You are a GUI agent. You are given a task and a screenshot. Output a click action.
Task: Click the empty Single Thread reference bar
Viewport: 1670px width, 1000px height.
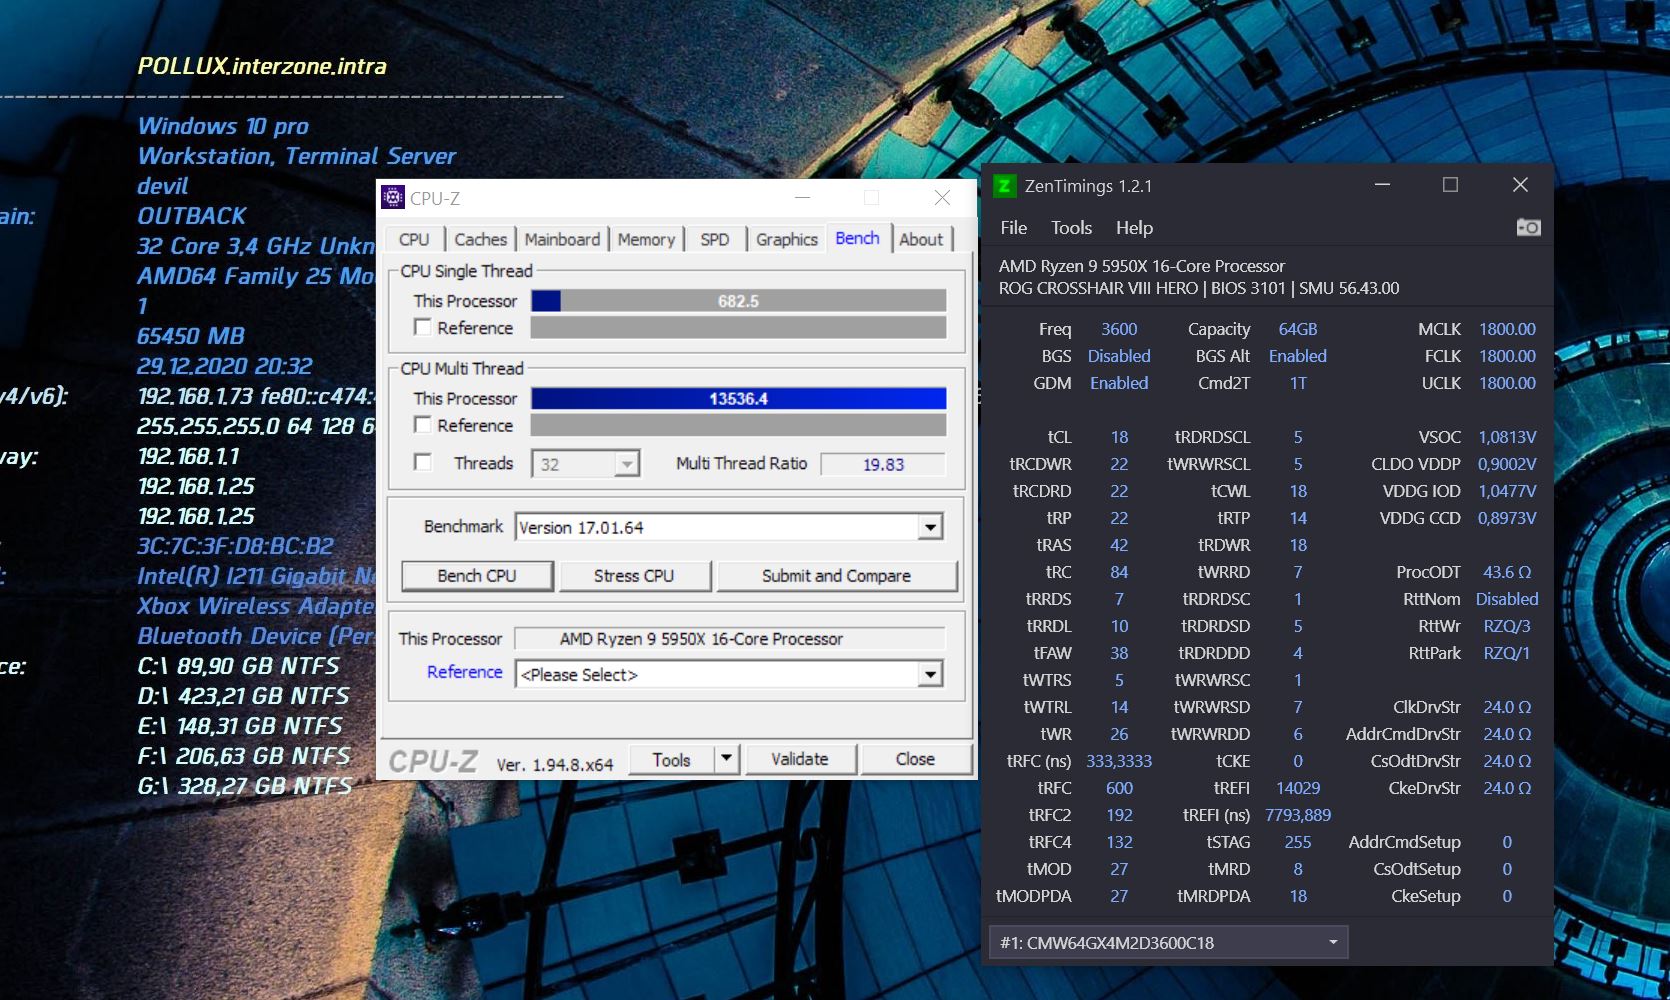point(738,328)
